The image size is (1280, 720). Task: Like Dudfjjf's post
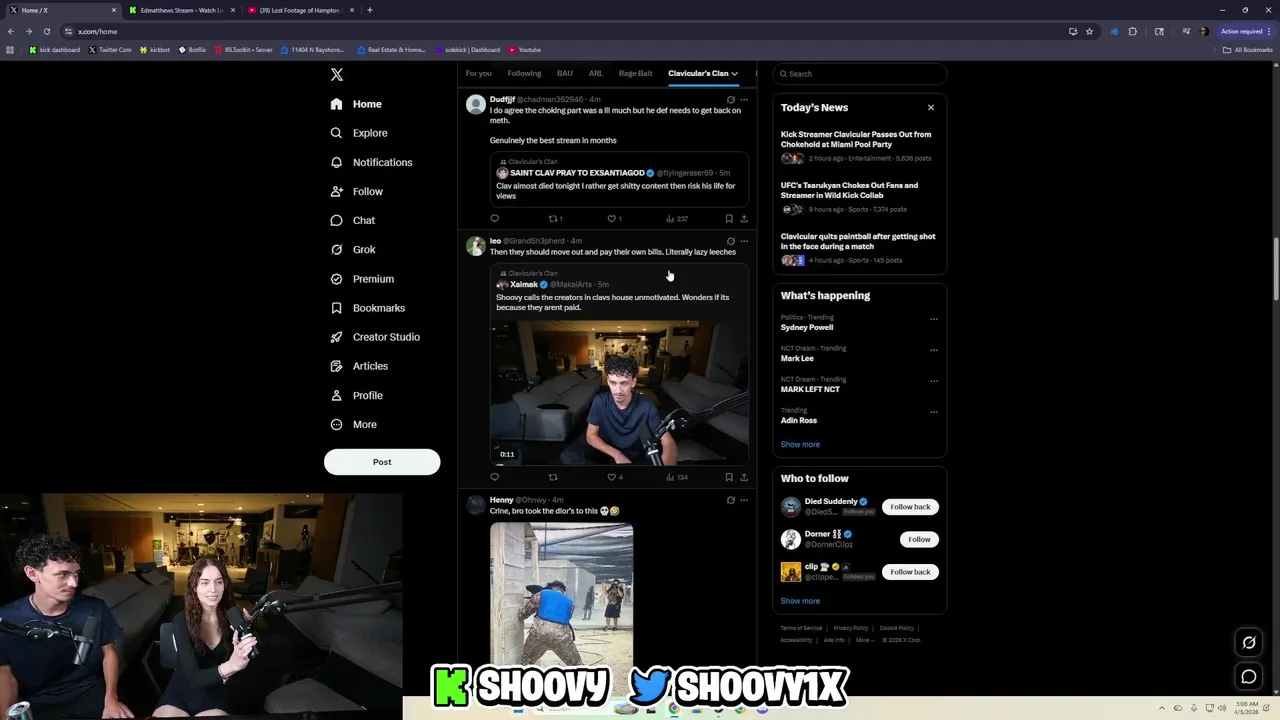point(612,218)
